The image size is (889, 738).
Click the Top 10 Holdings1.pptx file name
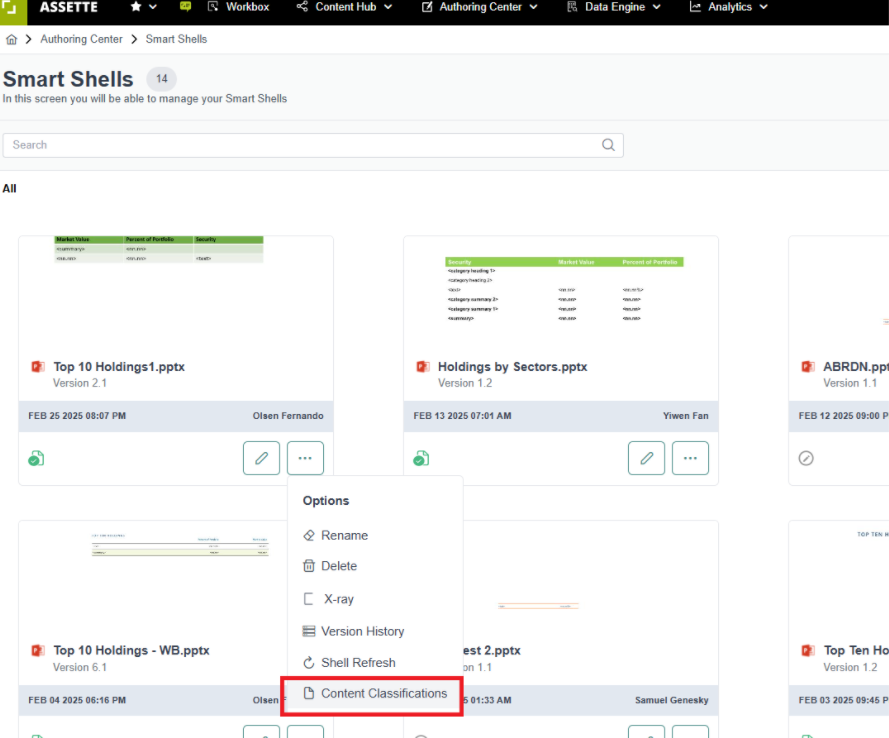(x=119, y=367)
